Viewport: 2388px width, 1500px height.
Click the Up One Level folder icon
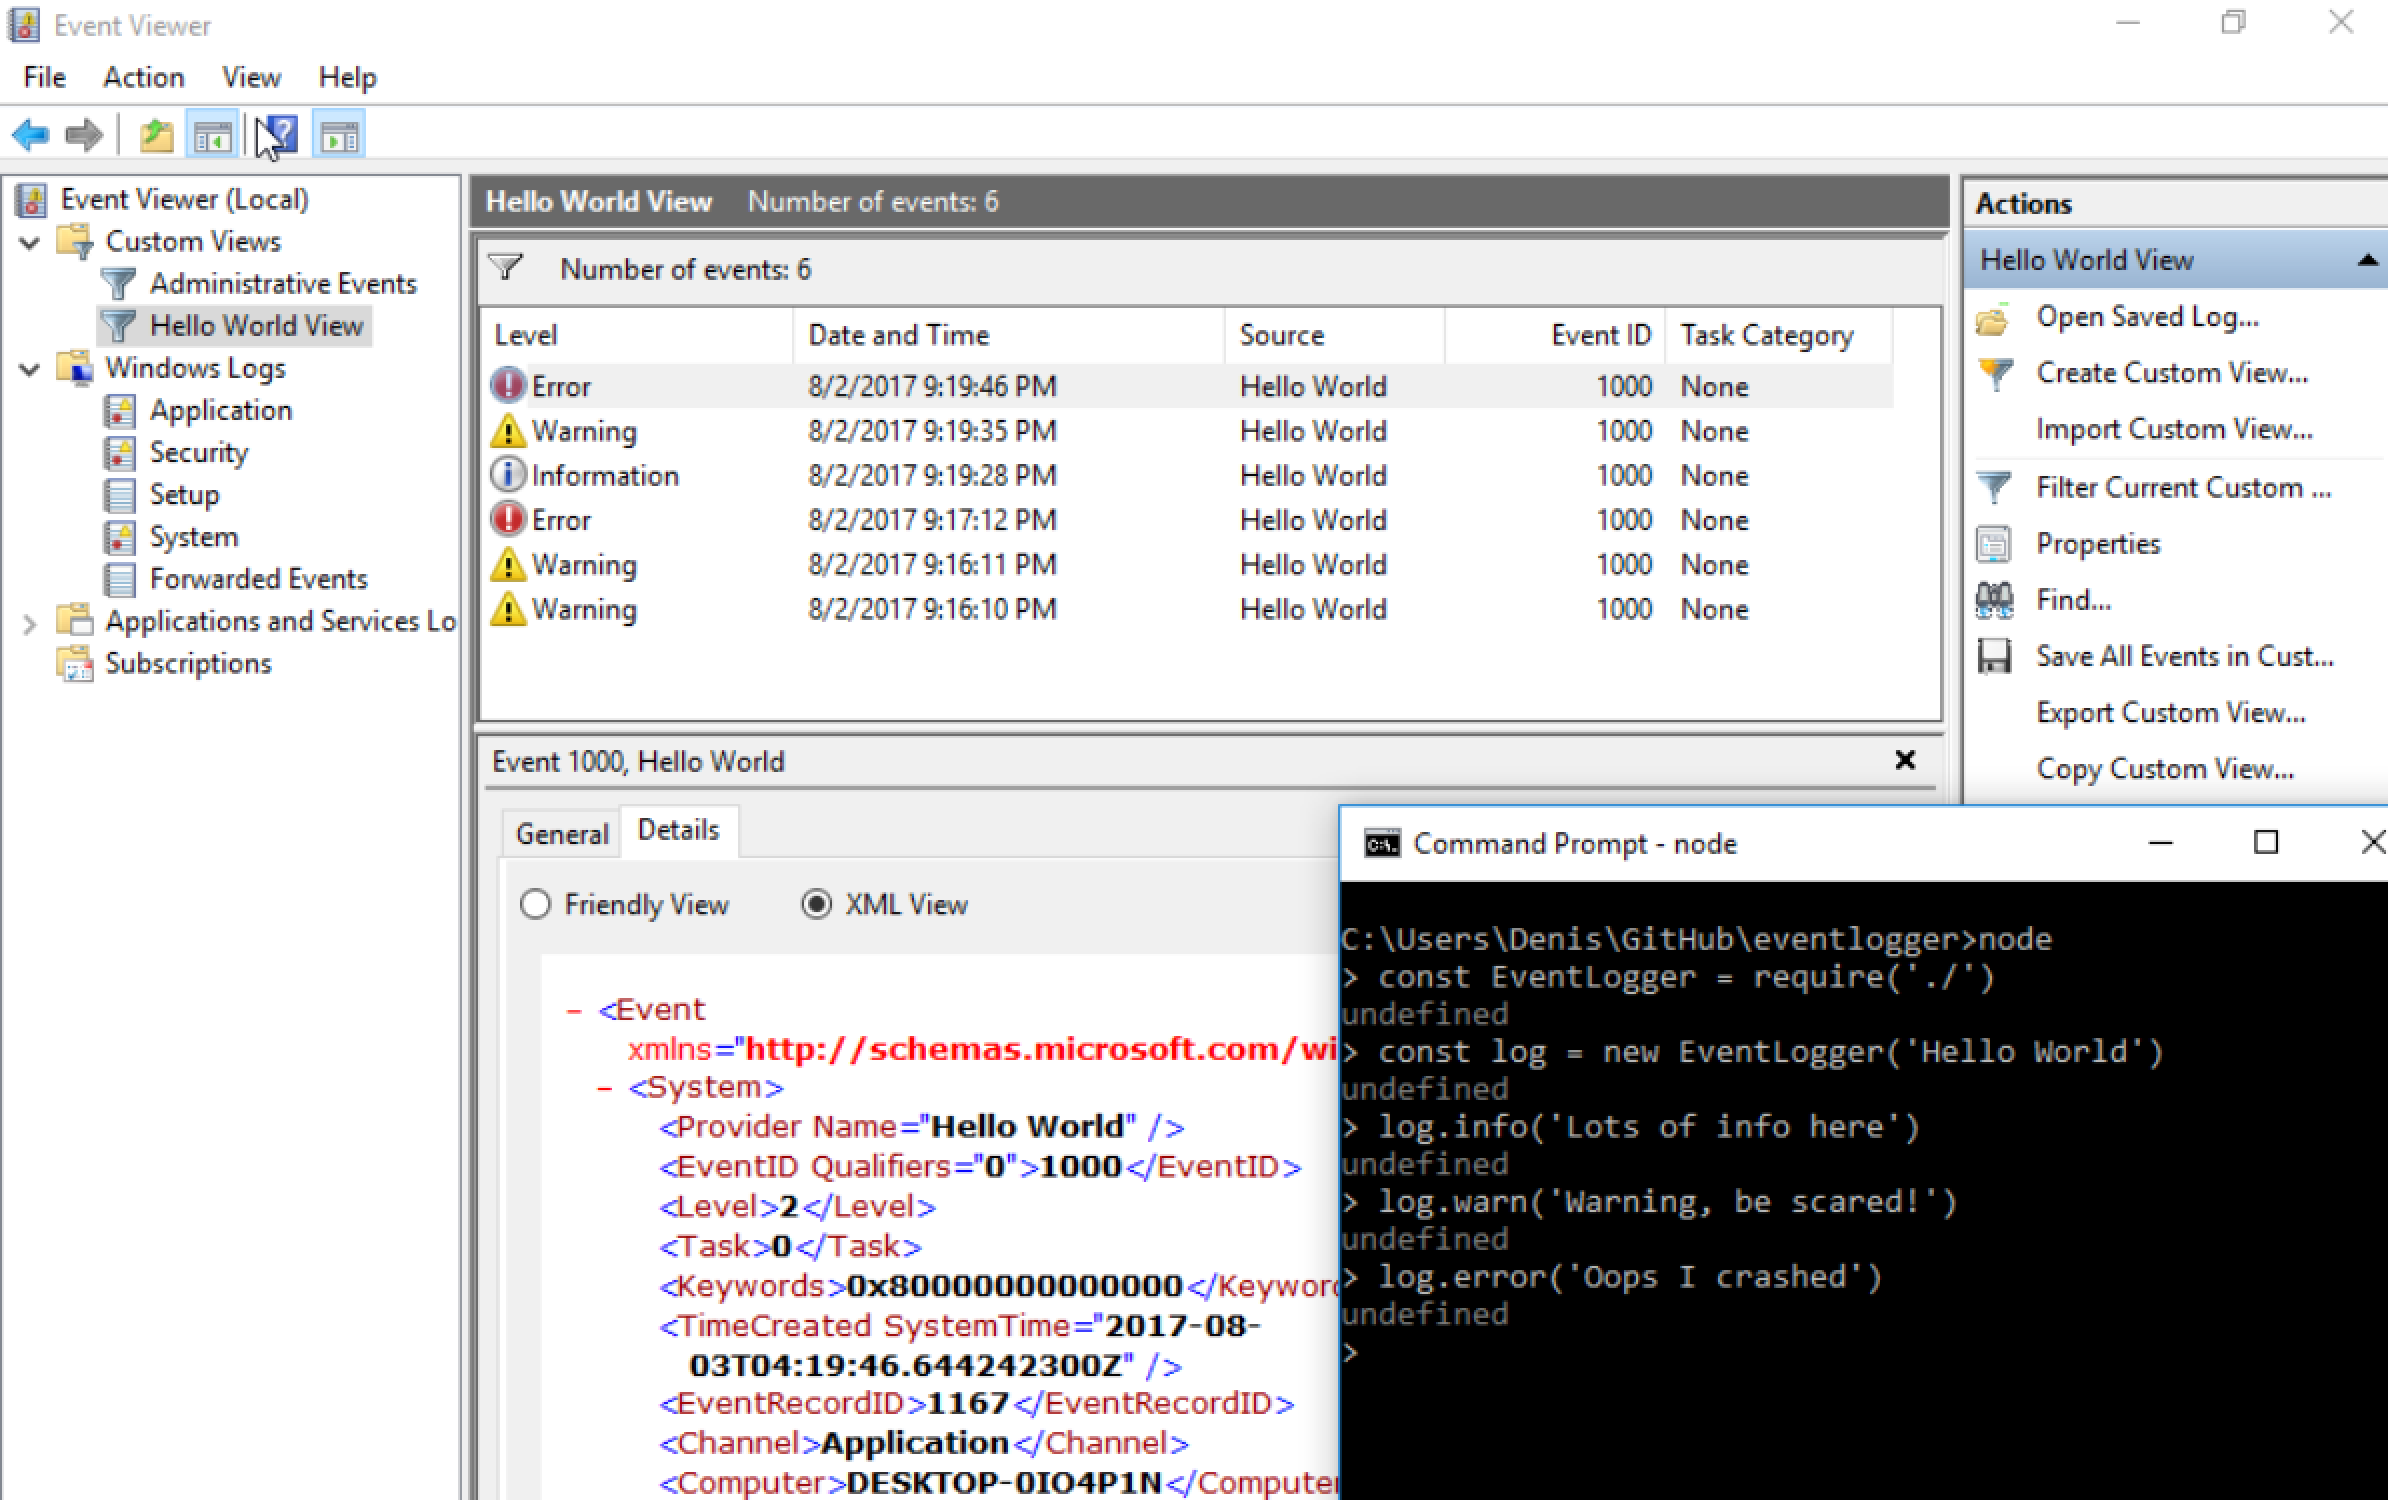(x=156, y=135)
